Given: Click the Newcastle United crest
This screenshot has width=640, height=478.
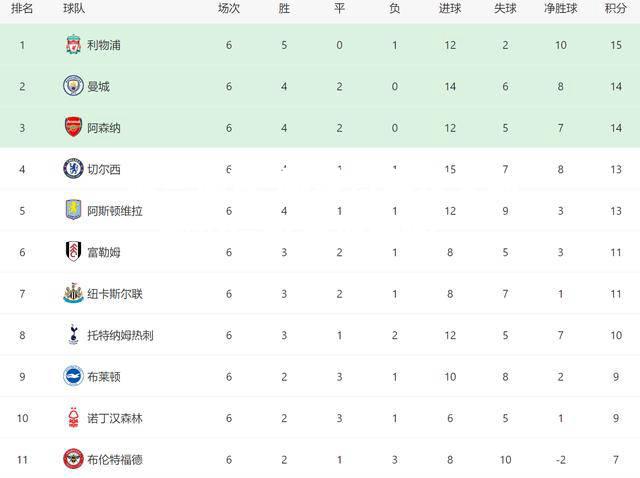Looking at the screenshot, I should (73, 293).
